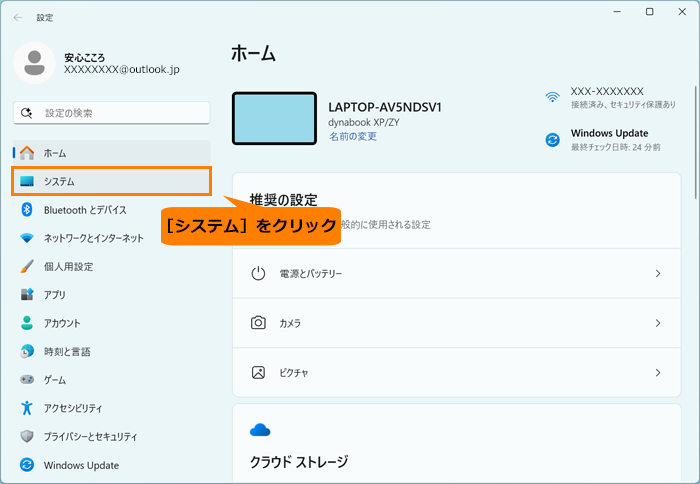
Task: Click the 設定の検索 search box
Action: pyautogui.click(x=112, y=113)
